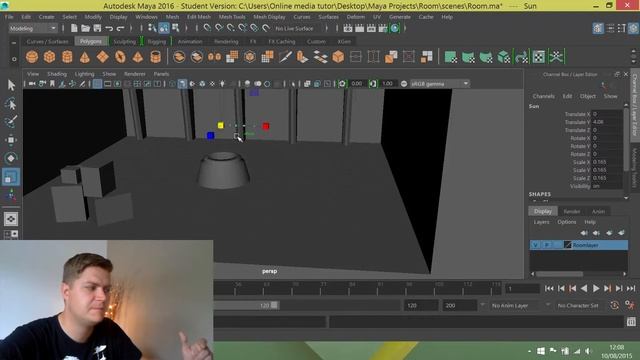Toggle the Modeling Toolkit button at top right

598,28
